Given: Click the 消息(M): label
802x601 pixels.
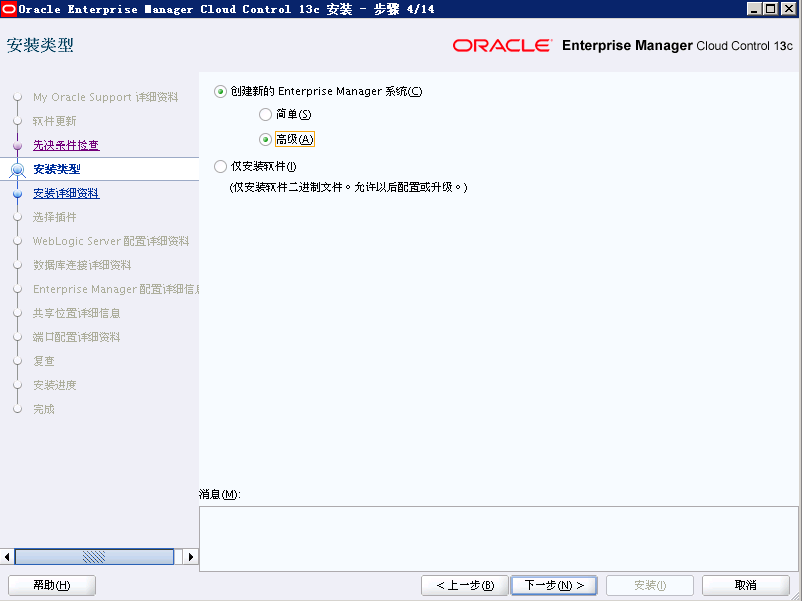Looking at the screenshot, I should click(x=219, y=494).
